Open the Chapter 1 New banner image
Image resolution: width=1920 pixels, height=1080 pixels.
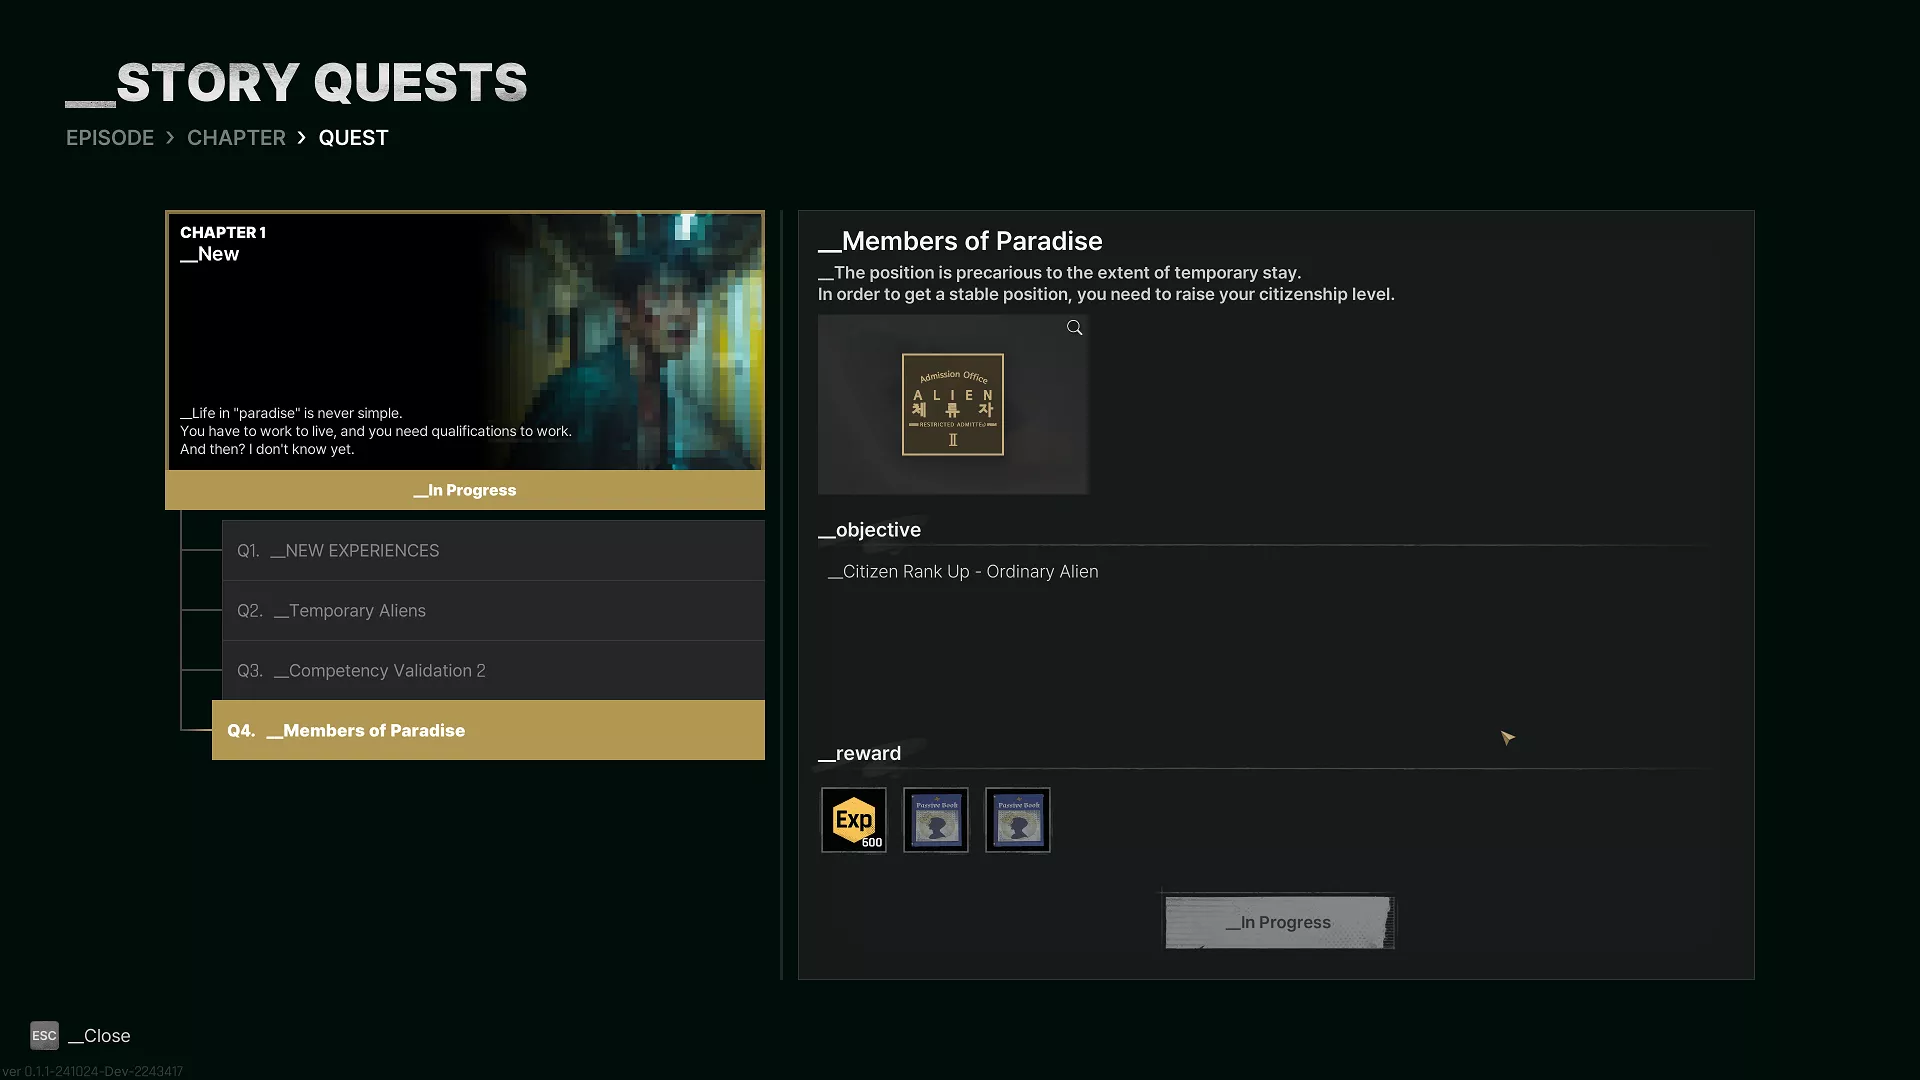(465, 341)
